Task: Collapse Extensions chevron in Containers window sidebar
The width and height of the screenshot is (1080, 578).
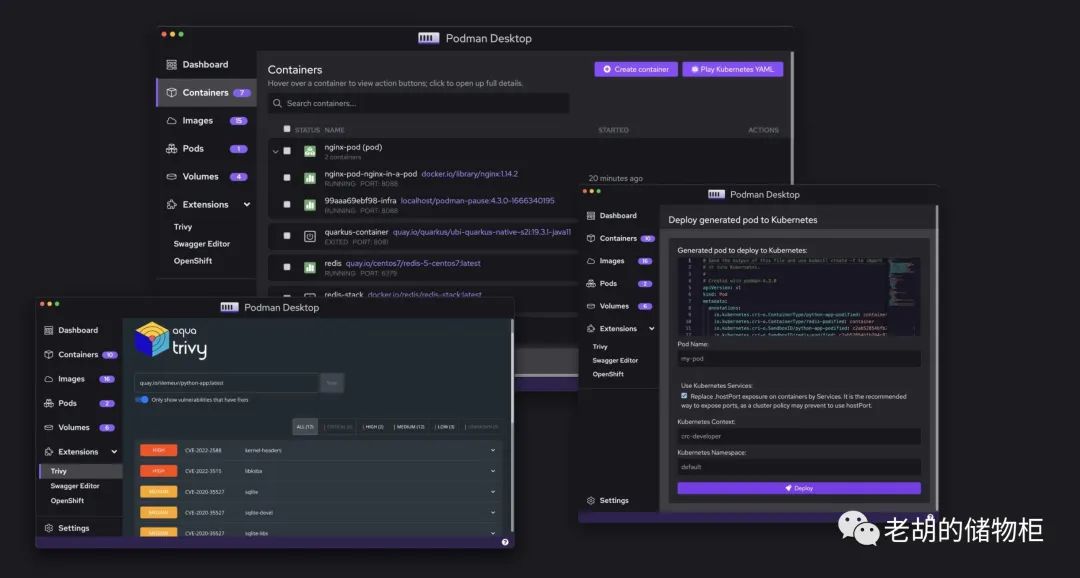Action: [x=247, y=205]
